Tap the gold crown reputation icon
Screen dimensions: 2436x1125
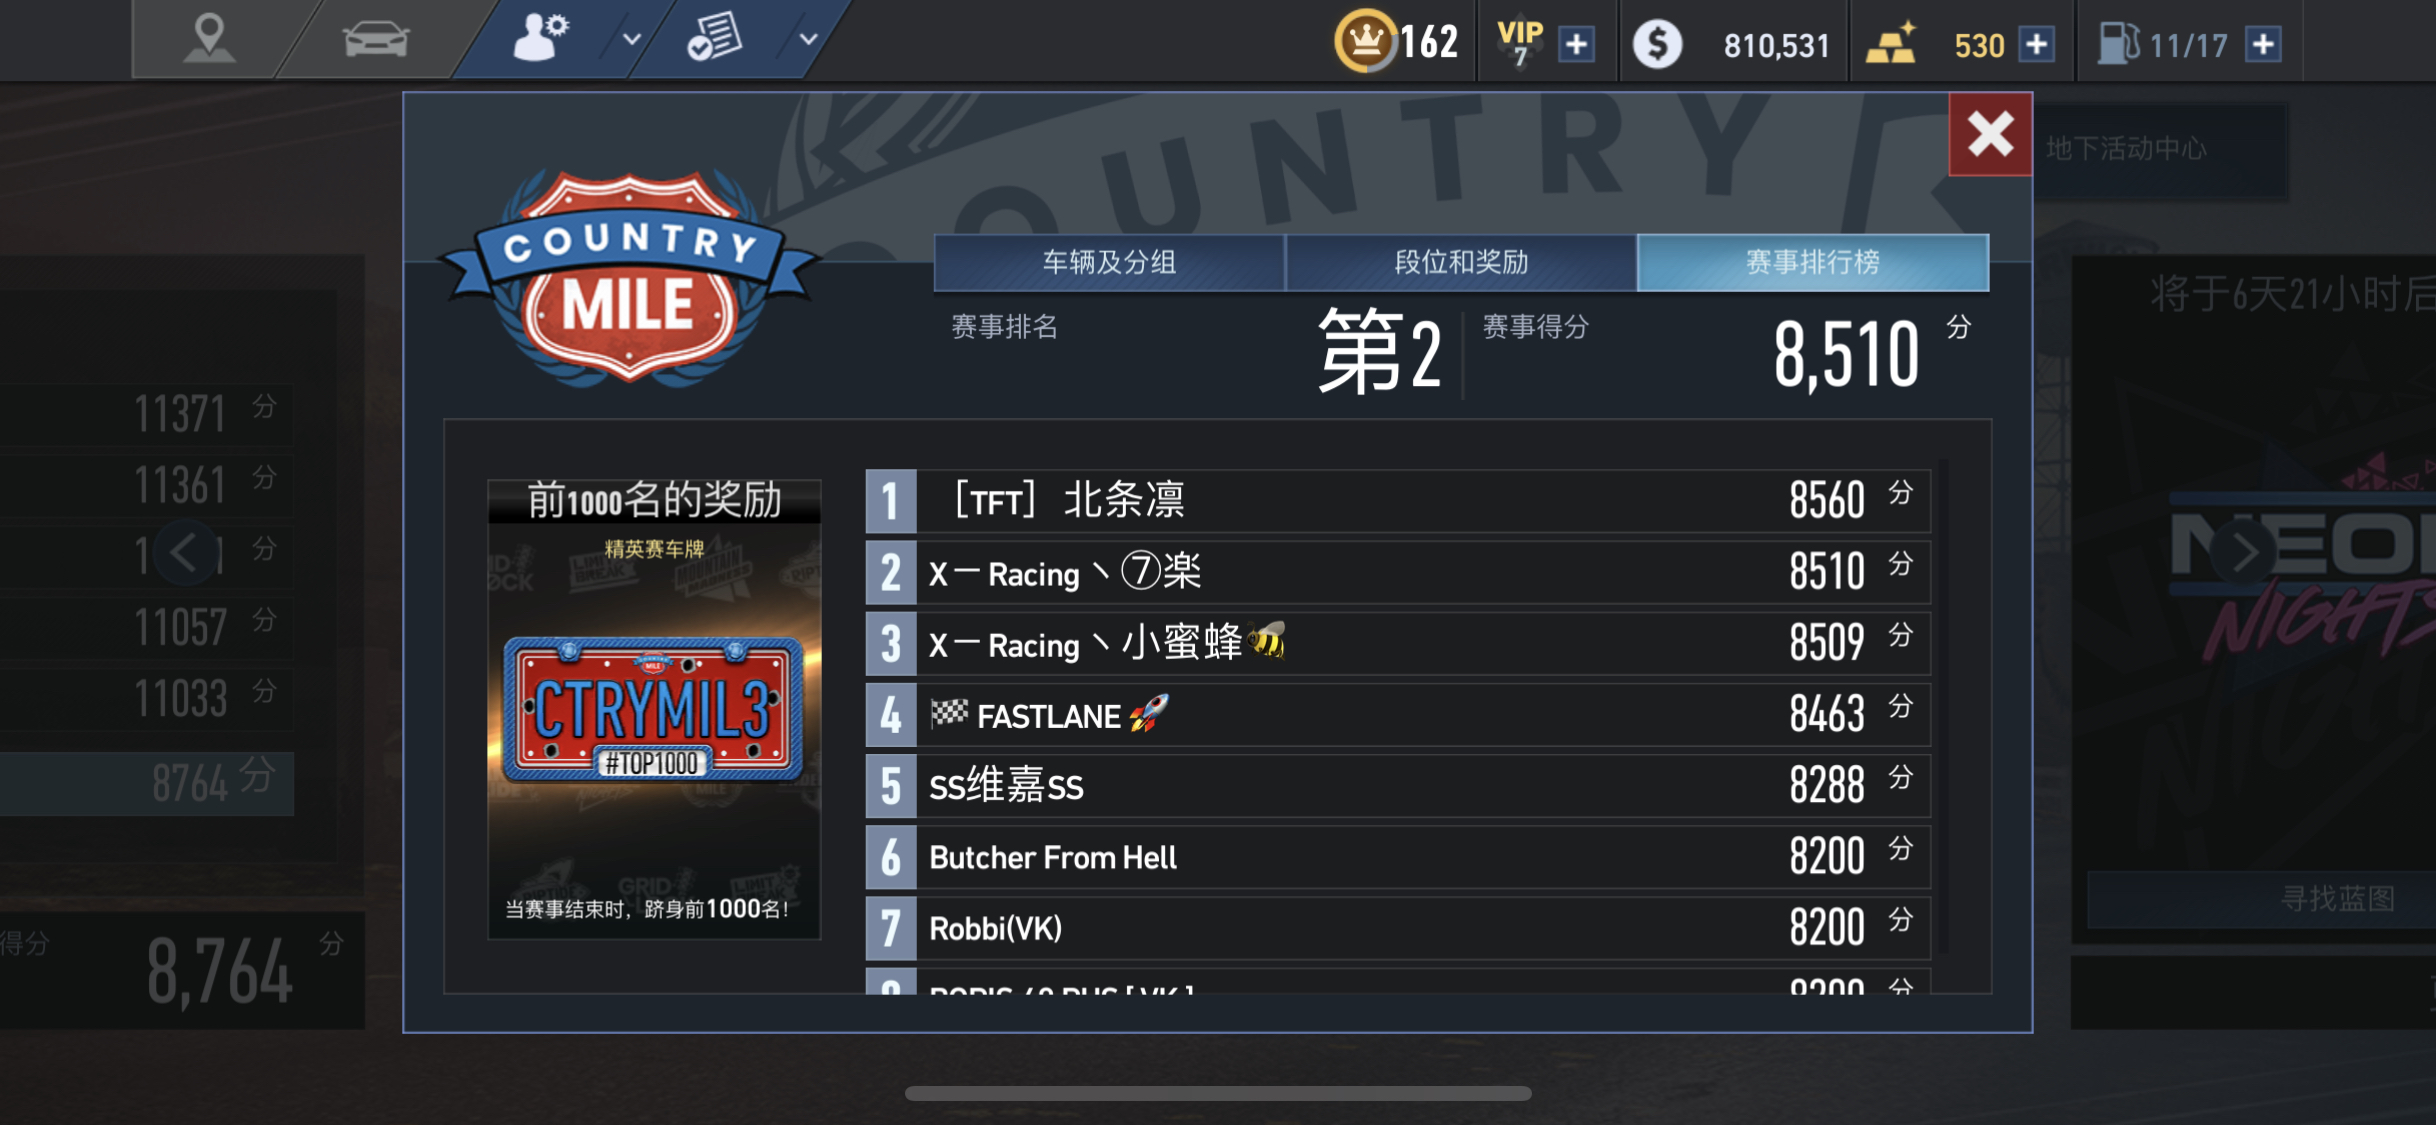1365,42
